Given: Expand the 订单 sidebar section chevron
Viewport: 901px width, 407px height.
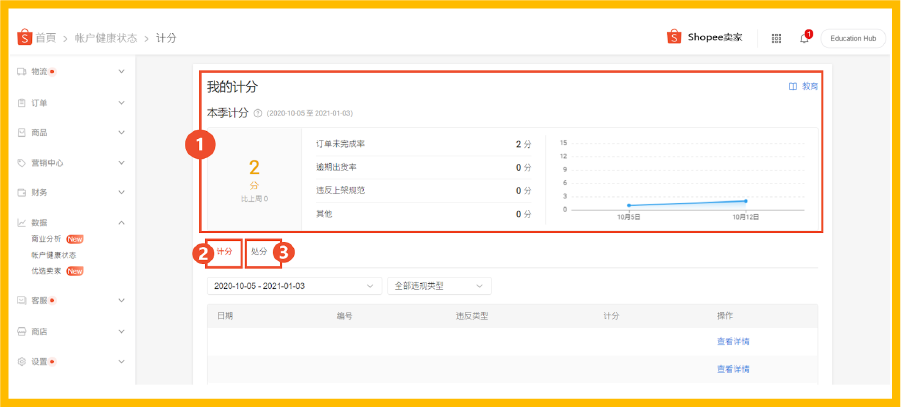Looking at the screenshot, I should click(121, 103).
